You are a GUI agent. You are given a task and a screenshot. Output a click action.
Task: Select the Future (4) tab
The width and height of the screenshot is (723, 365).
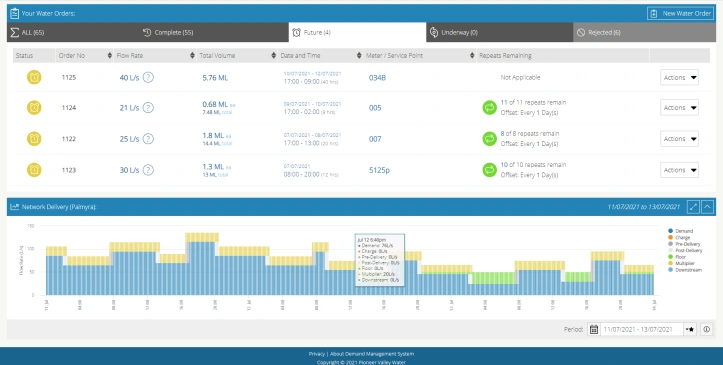[x=357, y=32]
